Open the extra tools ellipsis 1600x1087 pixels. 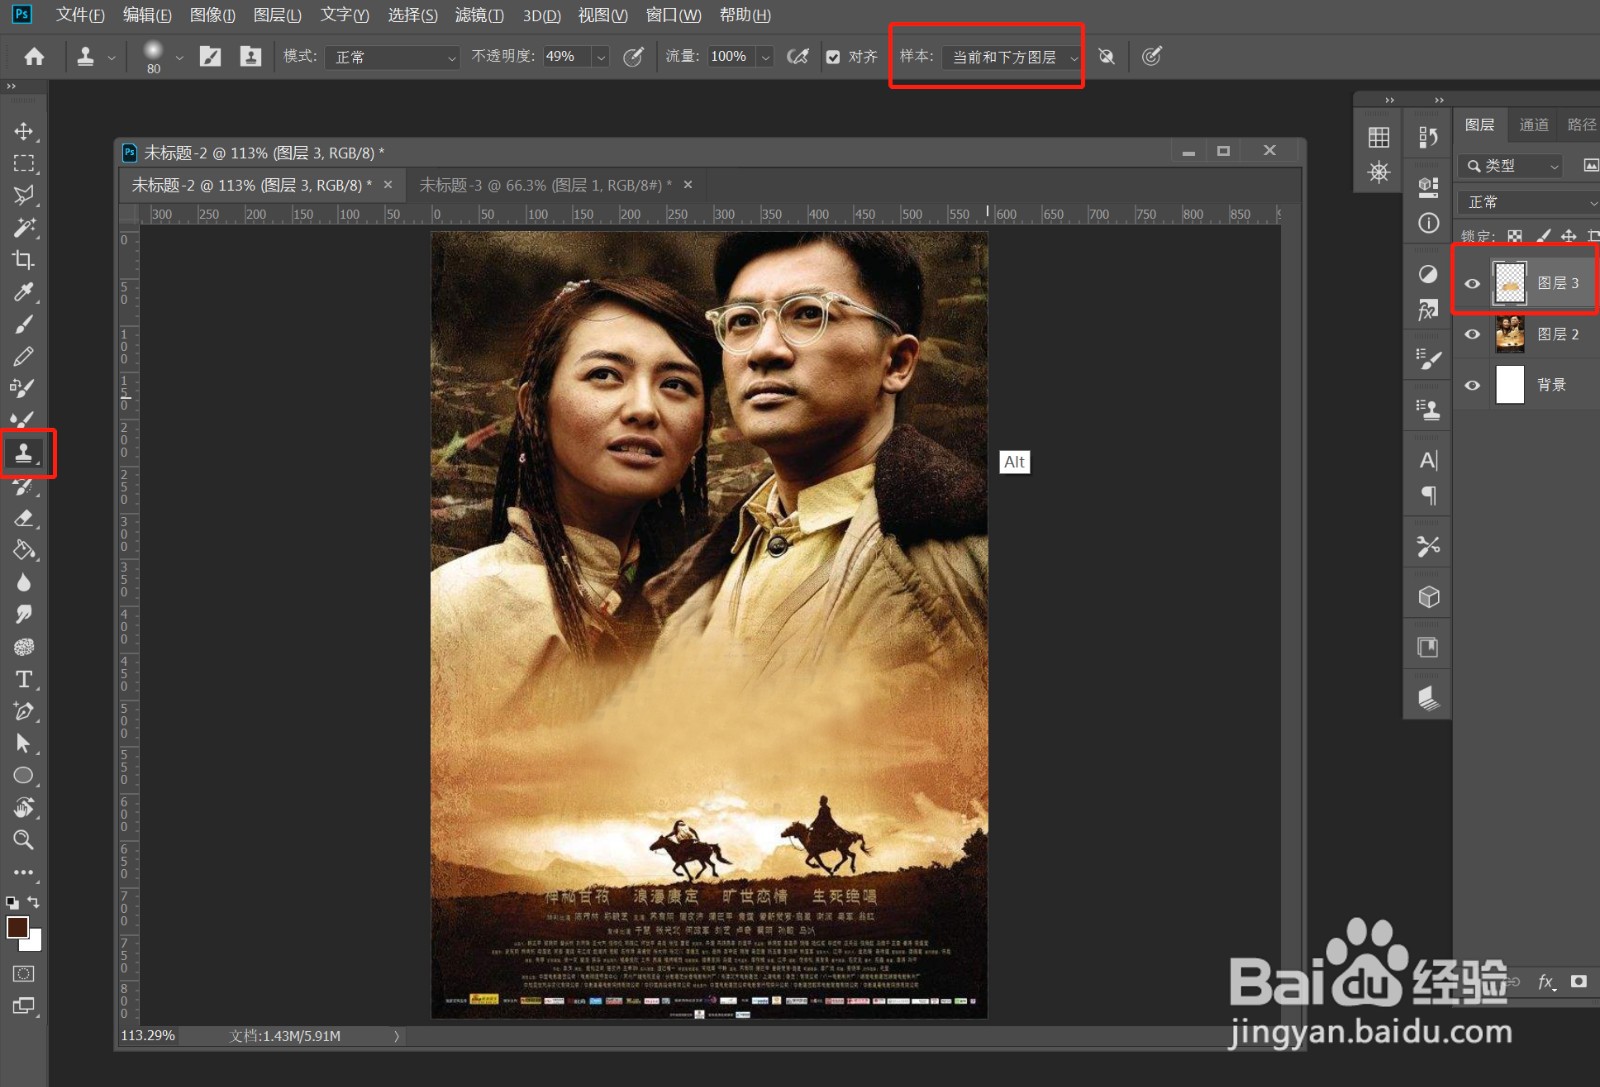point(24,872)
